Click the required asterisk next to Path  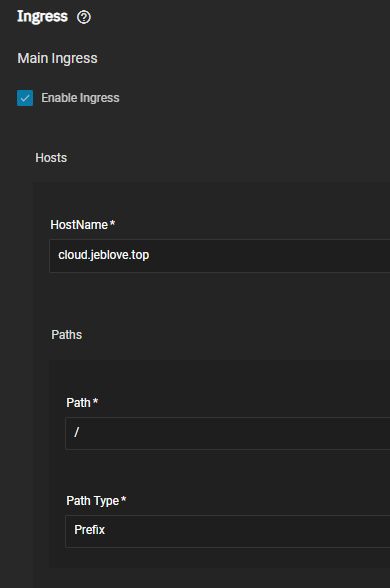coord(95,401)
